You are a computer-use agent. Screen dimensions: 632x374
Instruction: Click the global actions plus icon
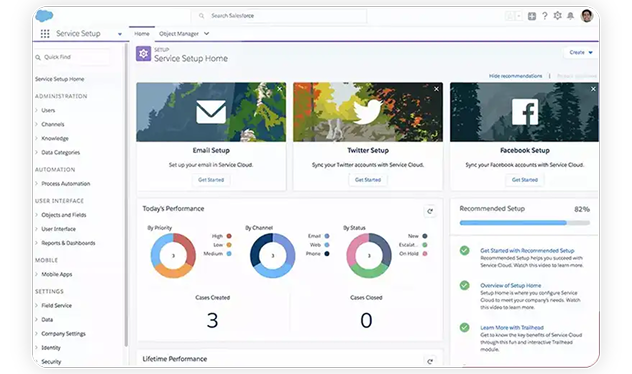coord(532,16)
